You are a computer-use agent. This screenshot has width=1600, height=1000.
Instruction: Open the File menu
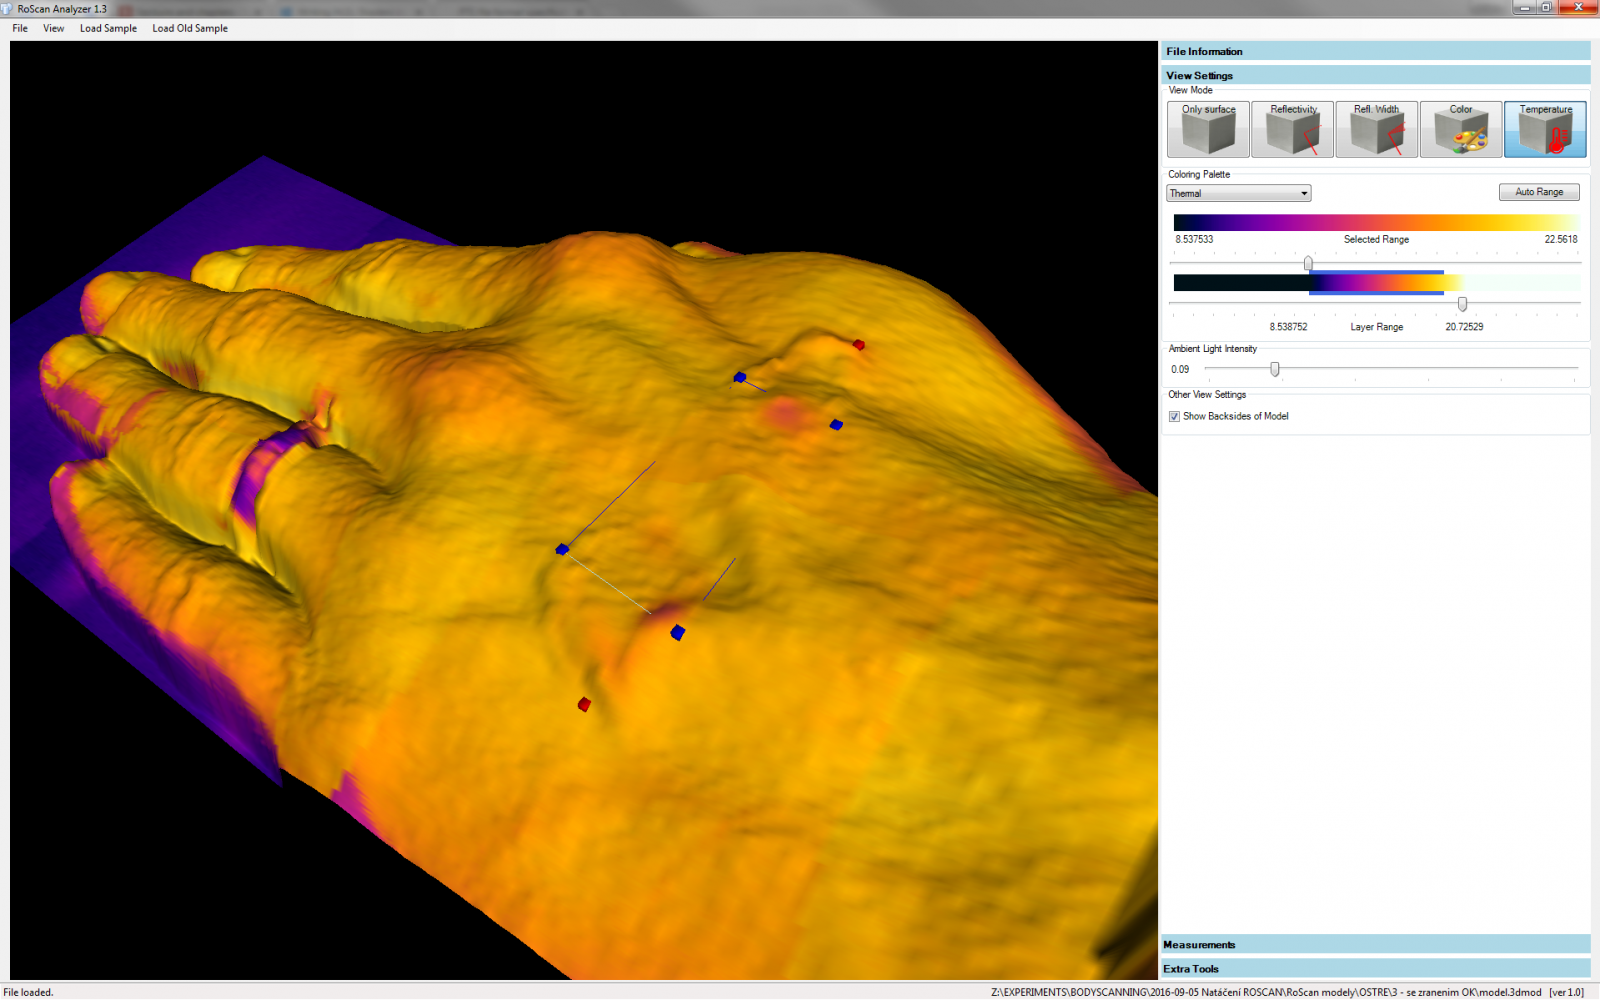coord(20,28)
